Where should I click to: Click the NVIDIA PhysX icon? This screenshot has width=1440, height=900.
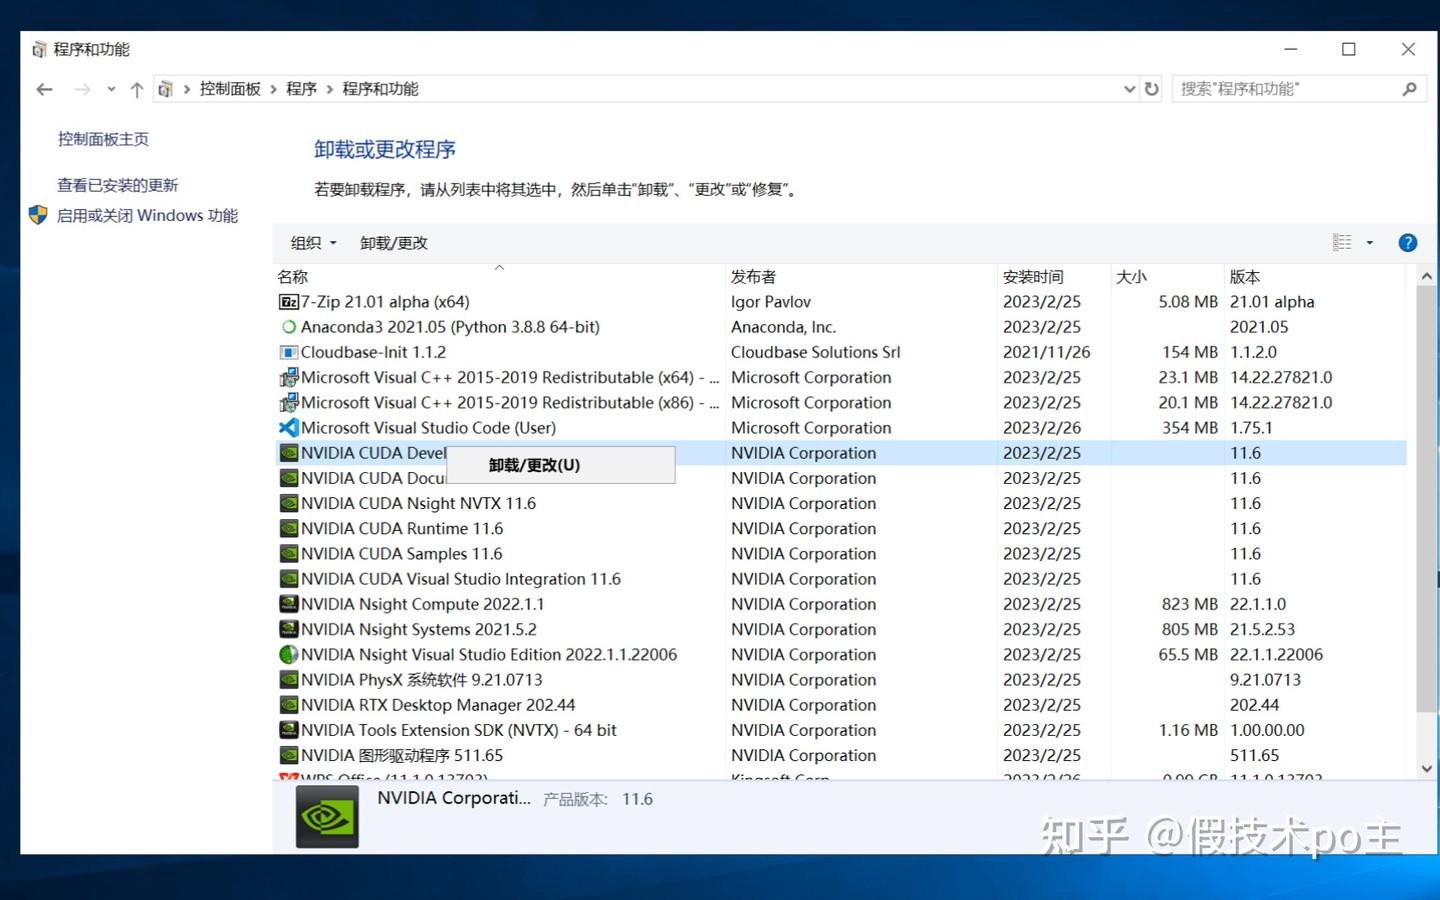(289, 680)
